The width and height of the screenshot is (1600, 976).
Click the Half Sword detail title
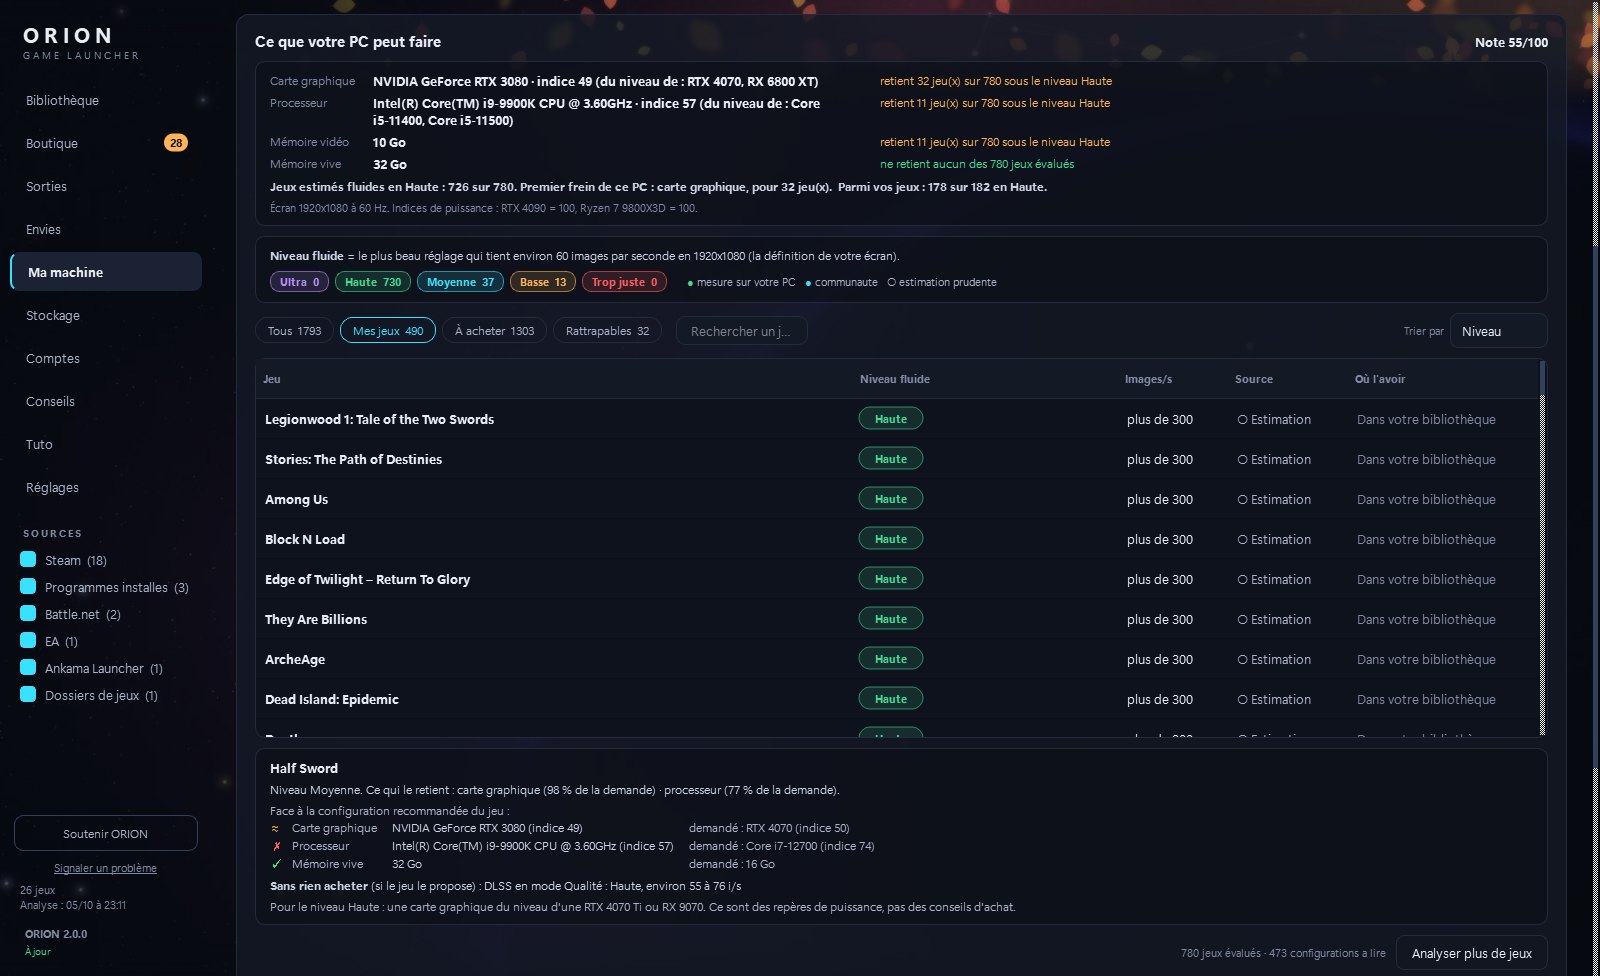304,768
